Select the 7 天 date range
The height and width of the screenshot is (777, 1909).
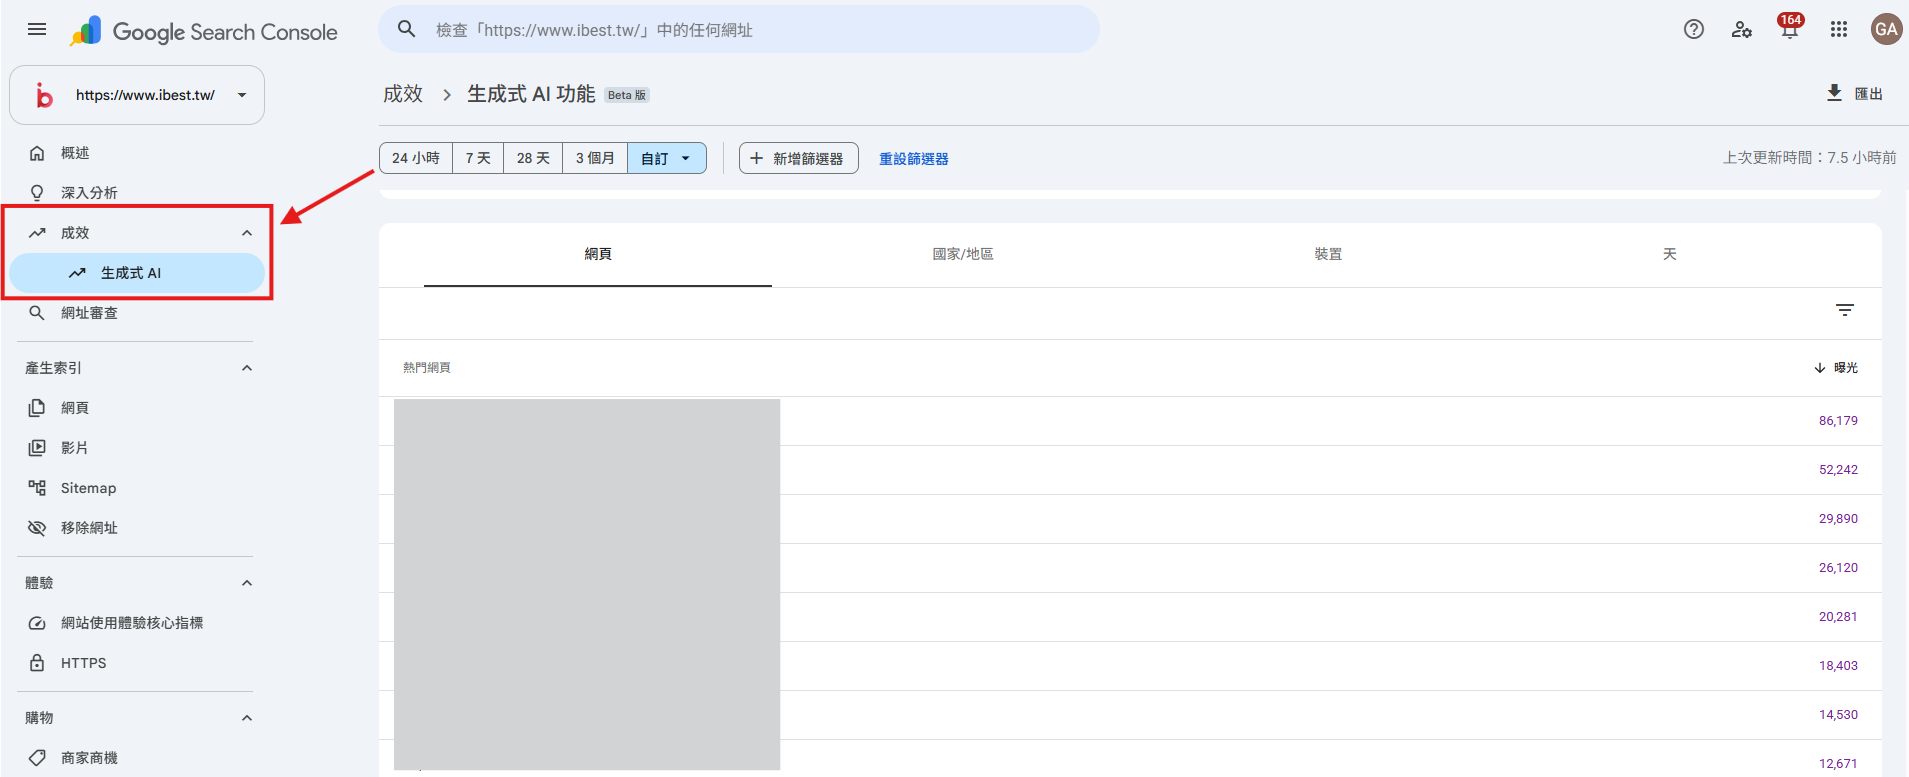point(478,158)
